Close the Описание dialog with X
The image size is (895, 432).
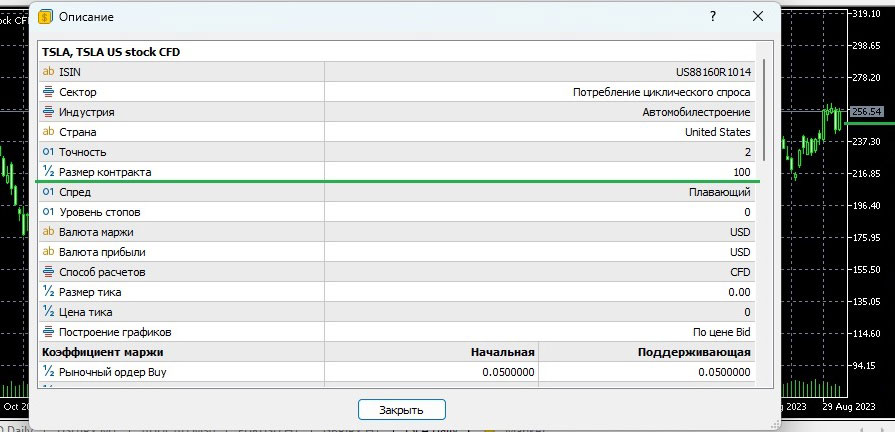tap(760, 17)
